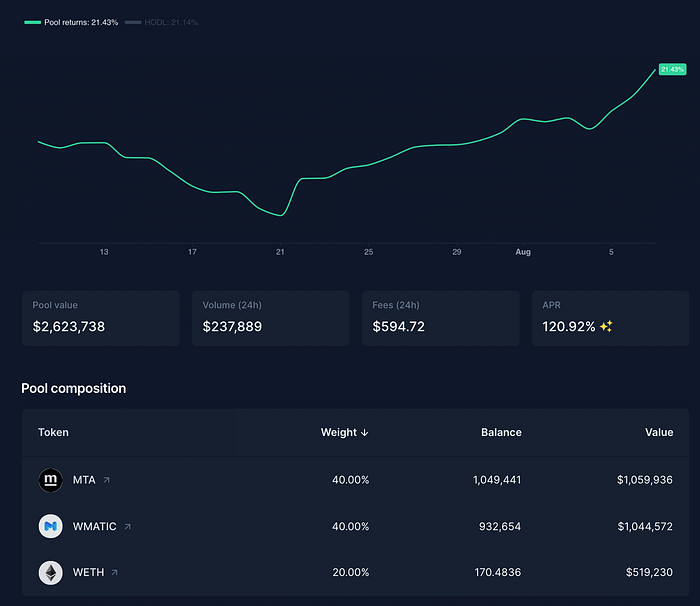
Task: Select the Volume (24h) stat card
Action: click(x=271, y=318)
